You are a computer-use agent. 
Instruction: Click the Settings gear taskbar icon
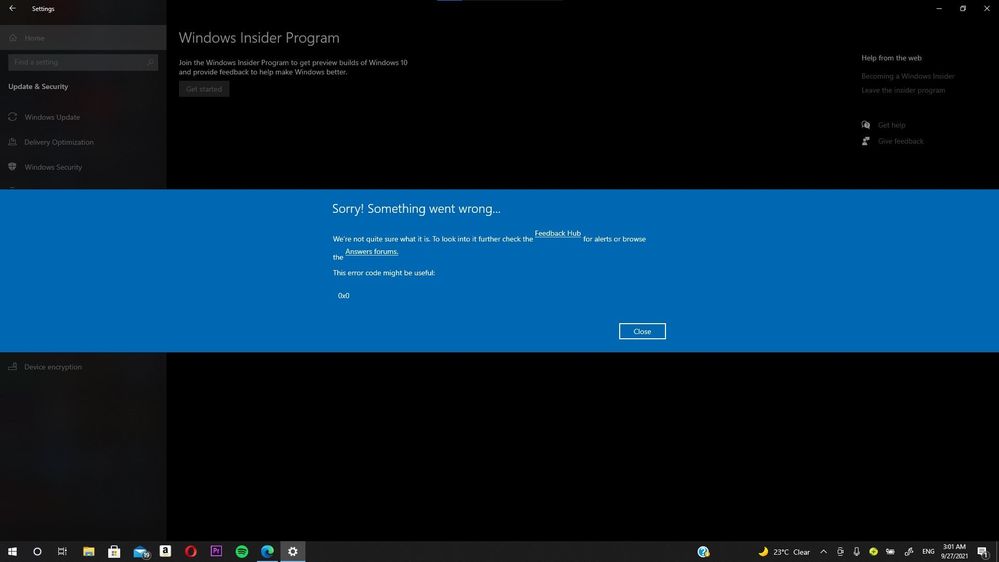click(x=292, y=552)
